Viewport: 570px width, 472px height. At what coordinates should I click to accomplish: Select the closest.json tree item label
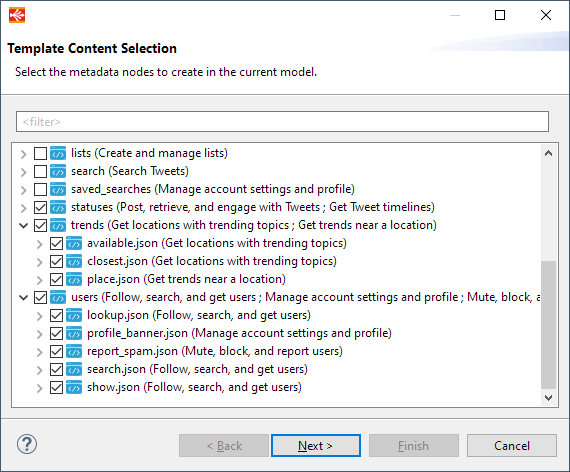(x=212, y=261)
